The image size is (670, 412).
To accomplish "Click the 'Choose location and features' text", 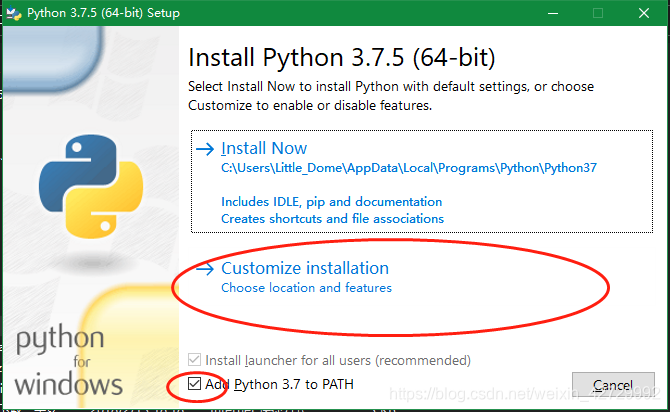I will coord(306,288).
